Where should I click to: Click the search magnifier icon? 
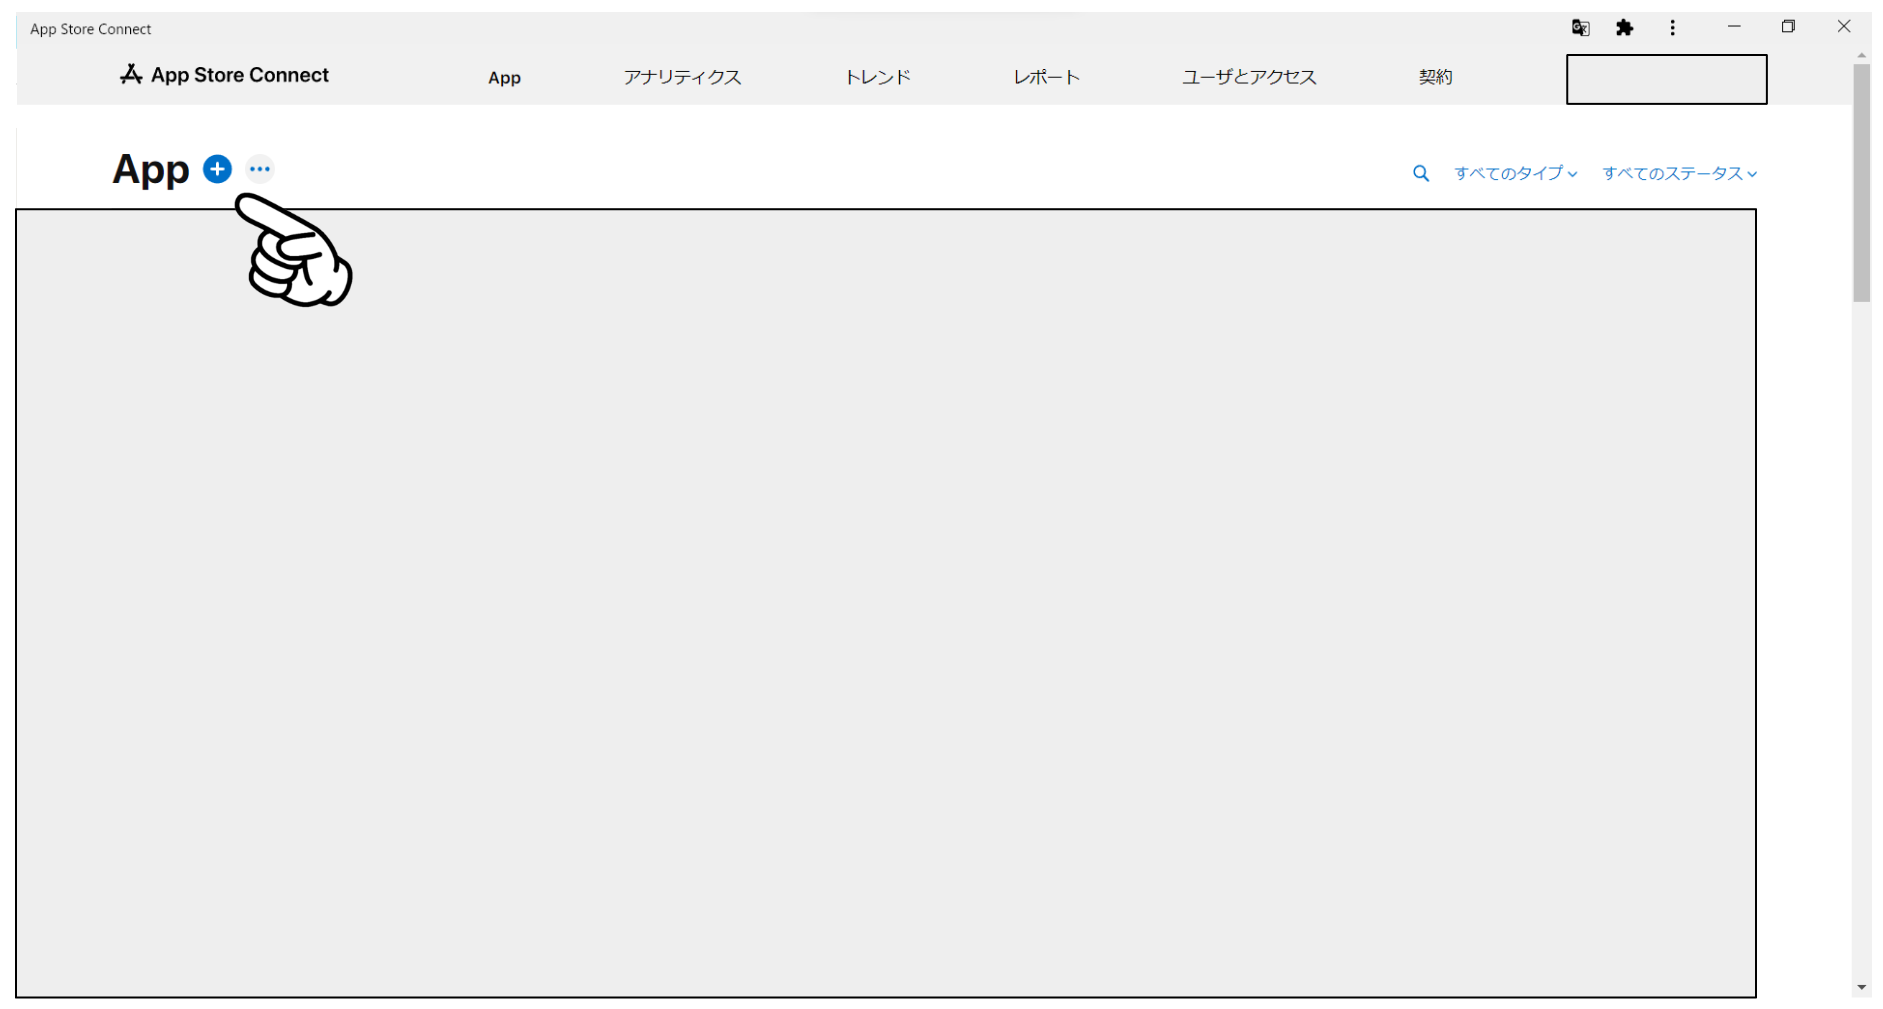pyautogui.click(x=1420, y=174)
